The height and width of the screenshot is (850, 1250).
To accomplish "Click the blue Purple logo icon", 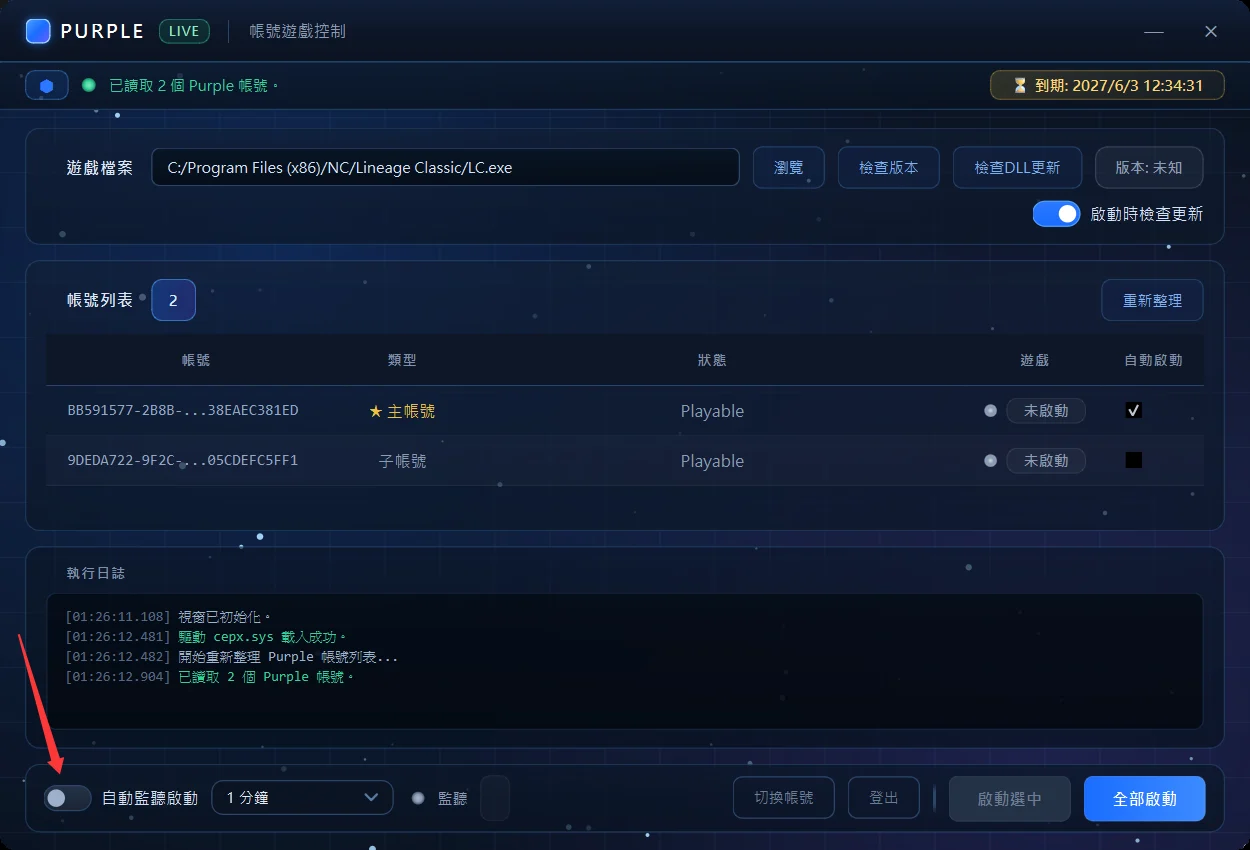I will tap(38, 31).
